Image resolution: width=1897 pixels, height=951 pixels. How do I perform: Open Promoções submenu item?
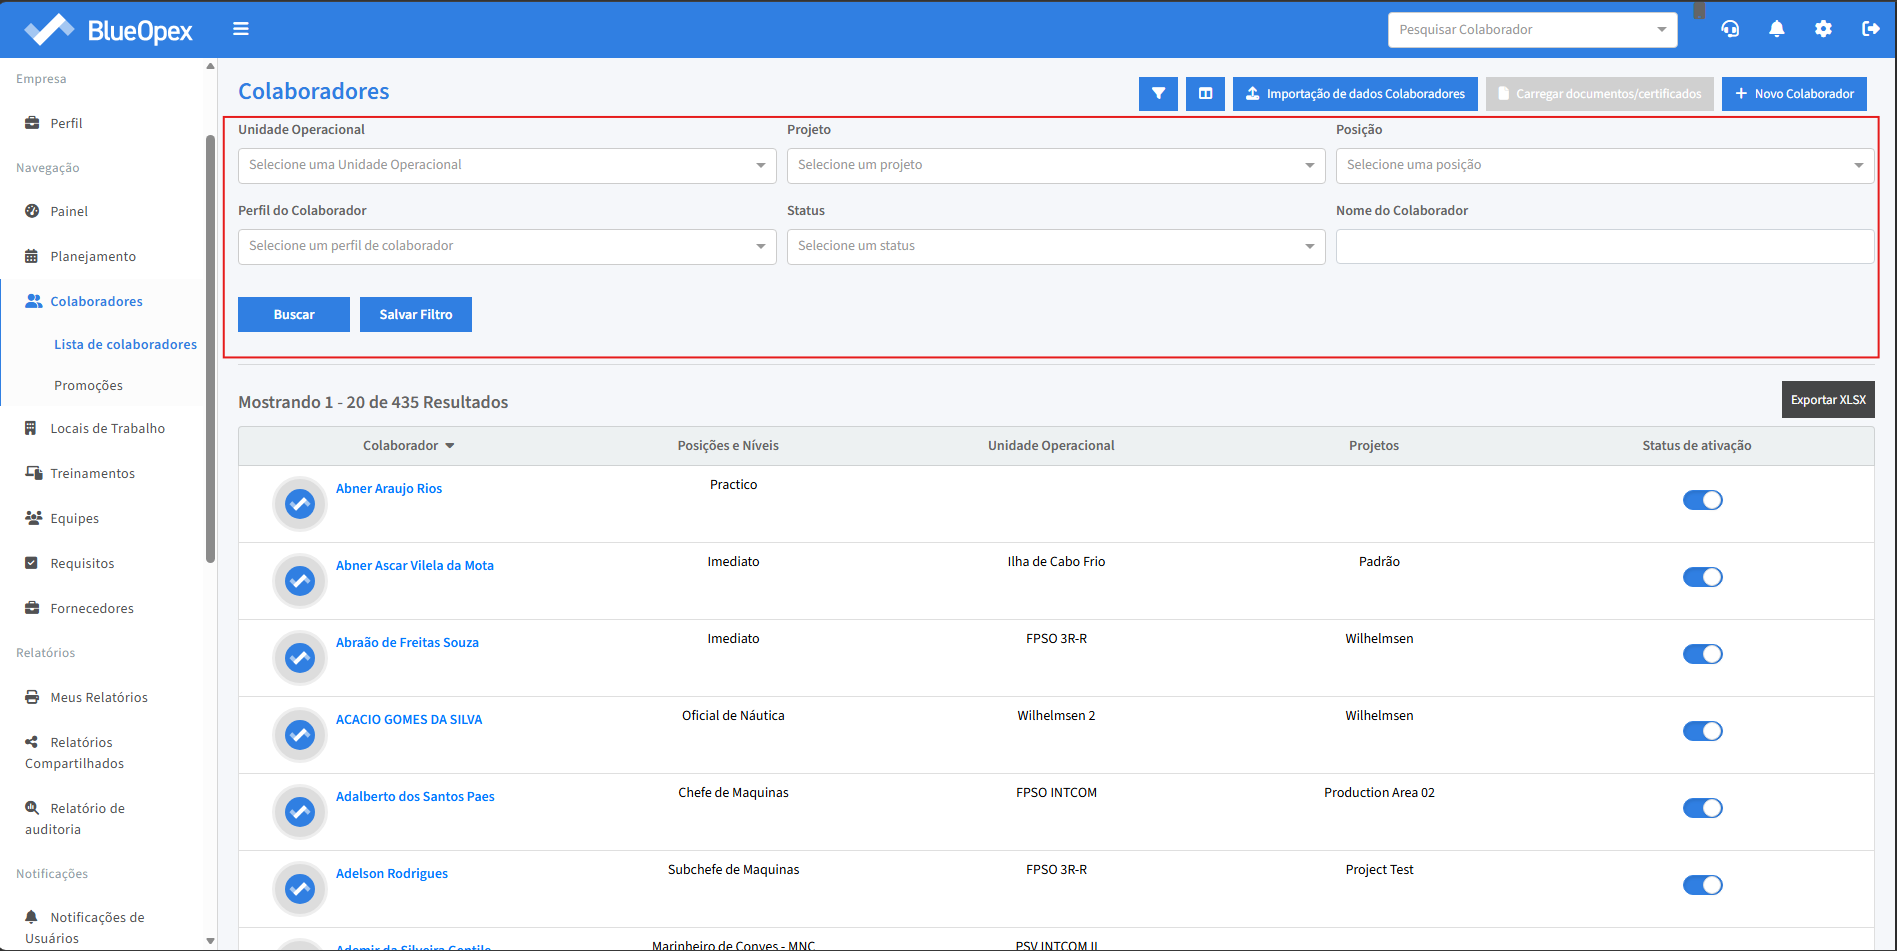tap(88, 385)
